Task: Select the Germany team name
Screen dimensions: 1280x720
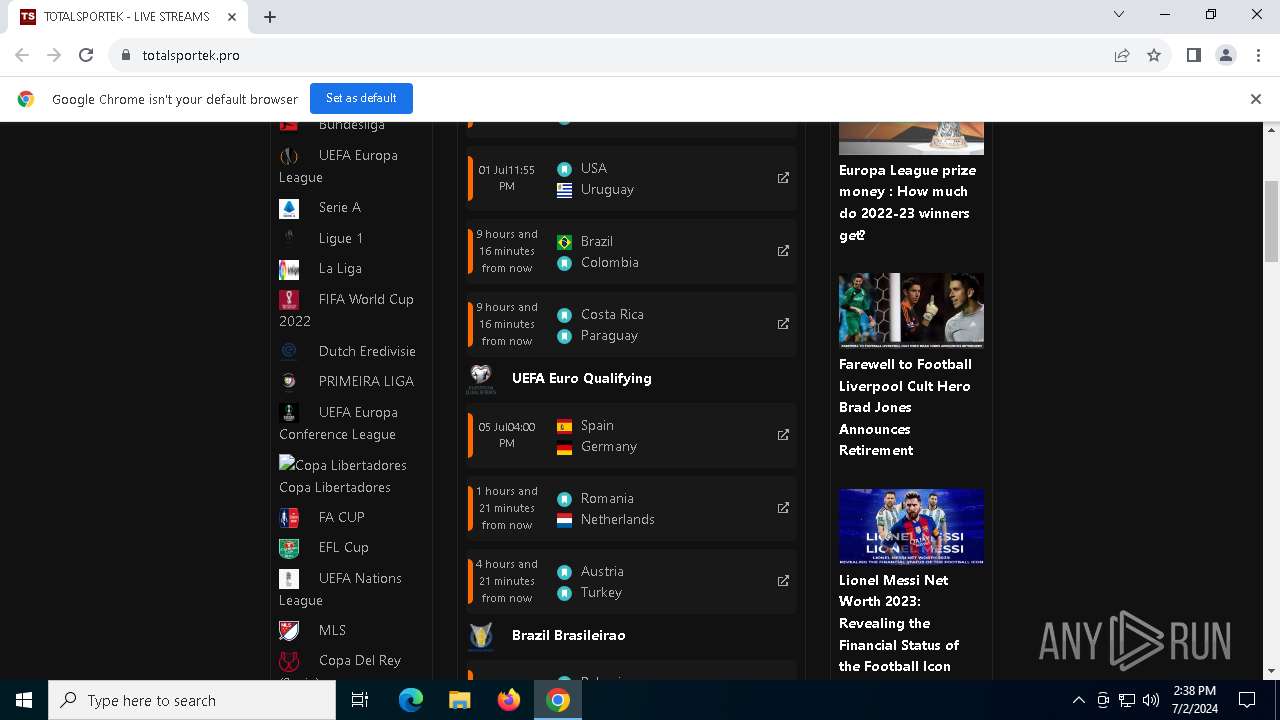Action: 609,446
